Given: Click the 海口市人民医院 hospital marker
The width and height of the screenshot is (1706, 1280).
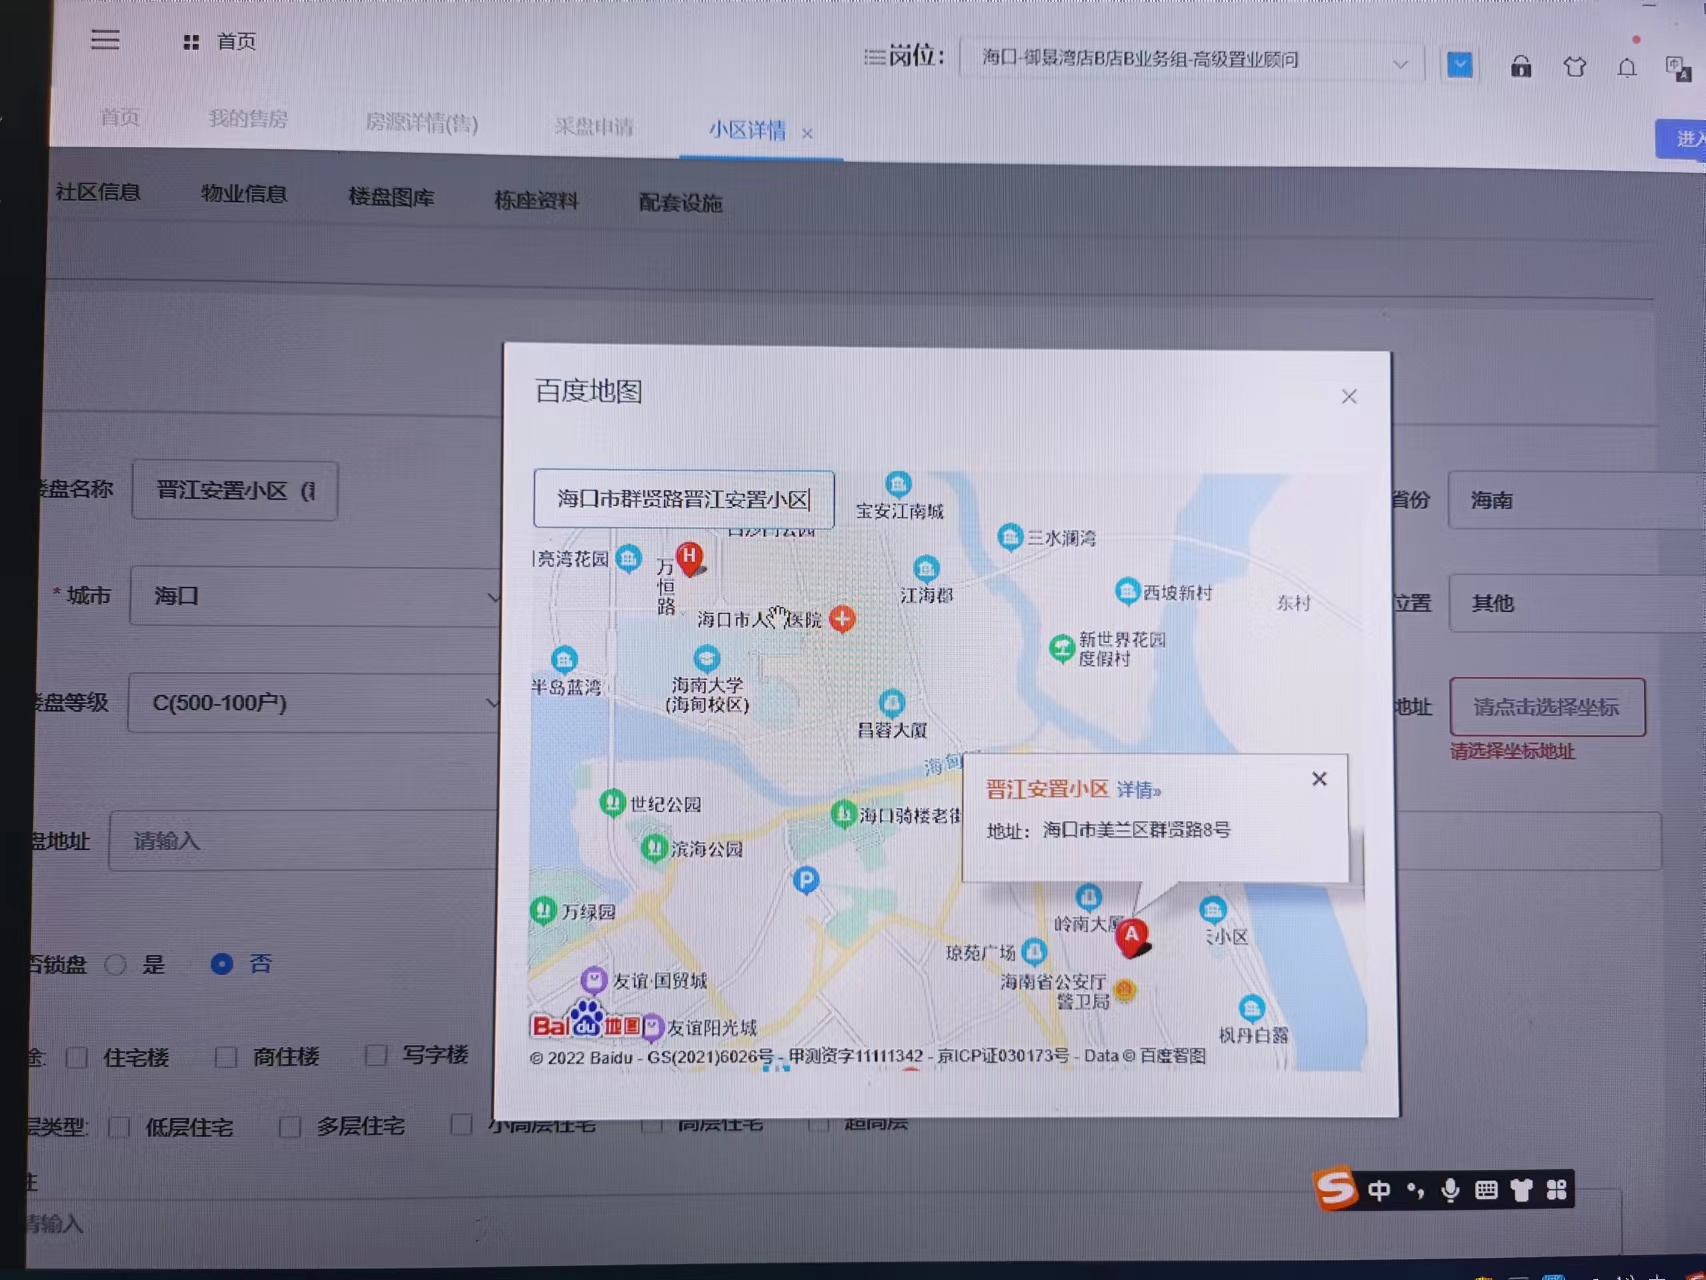Looking at the screenshot, I should pos(843,619).
